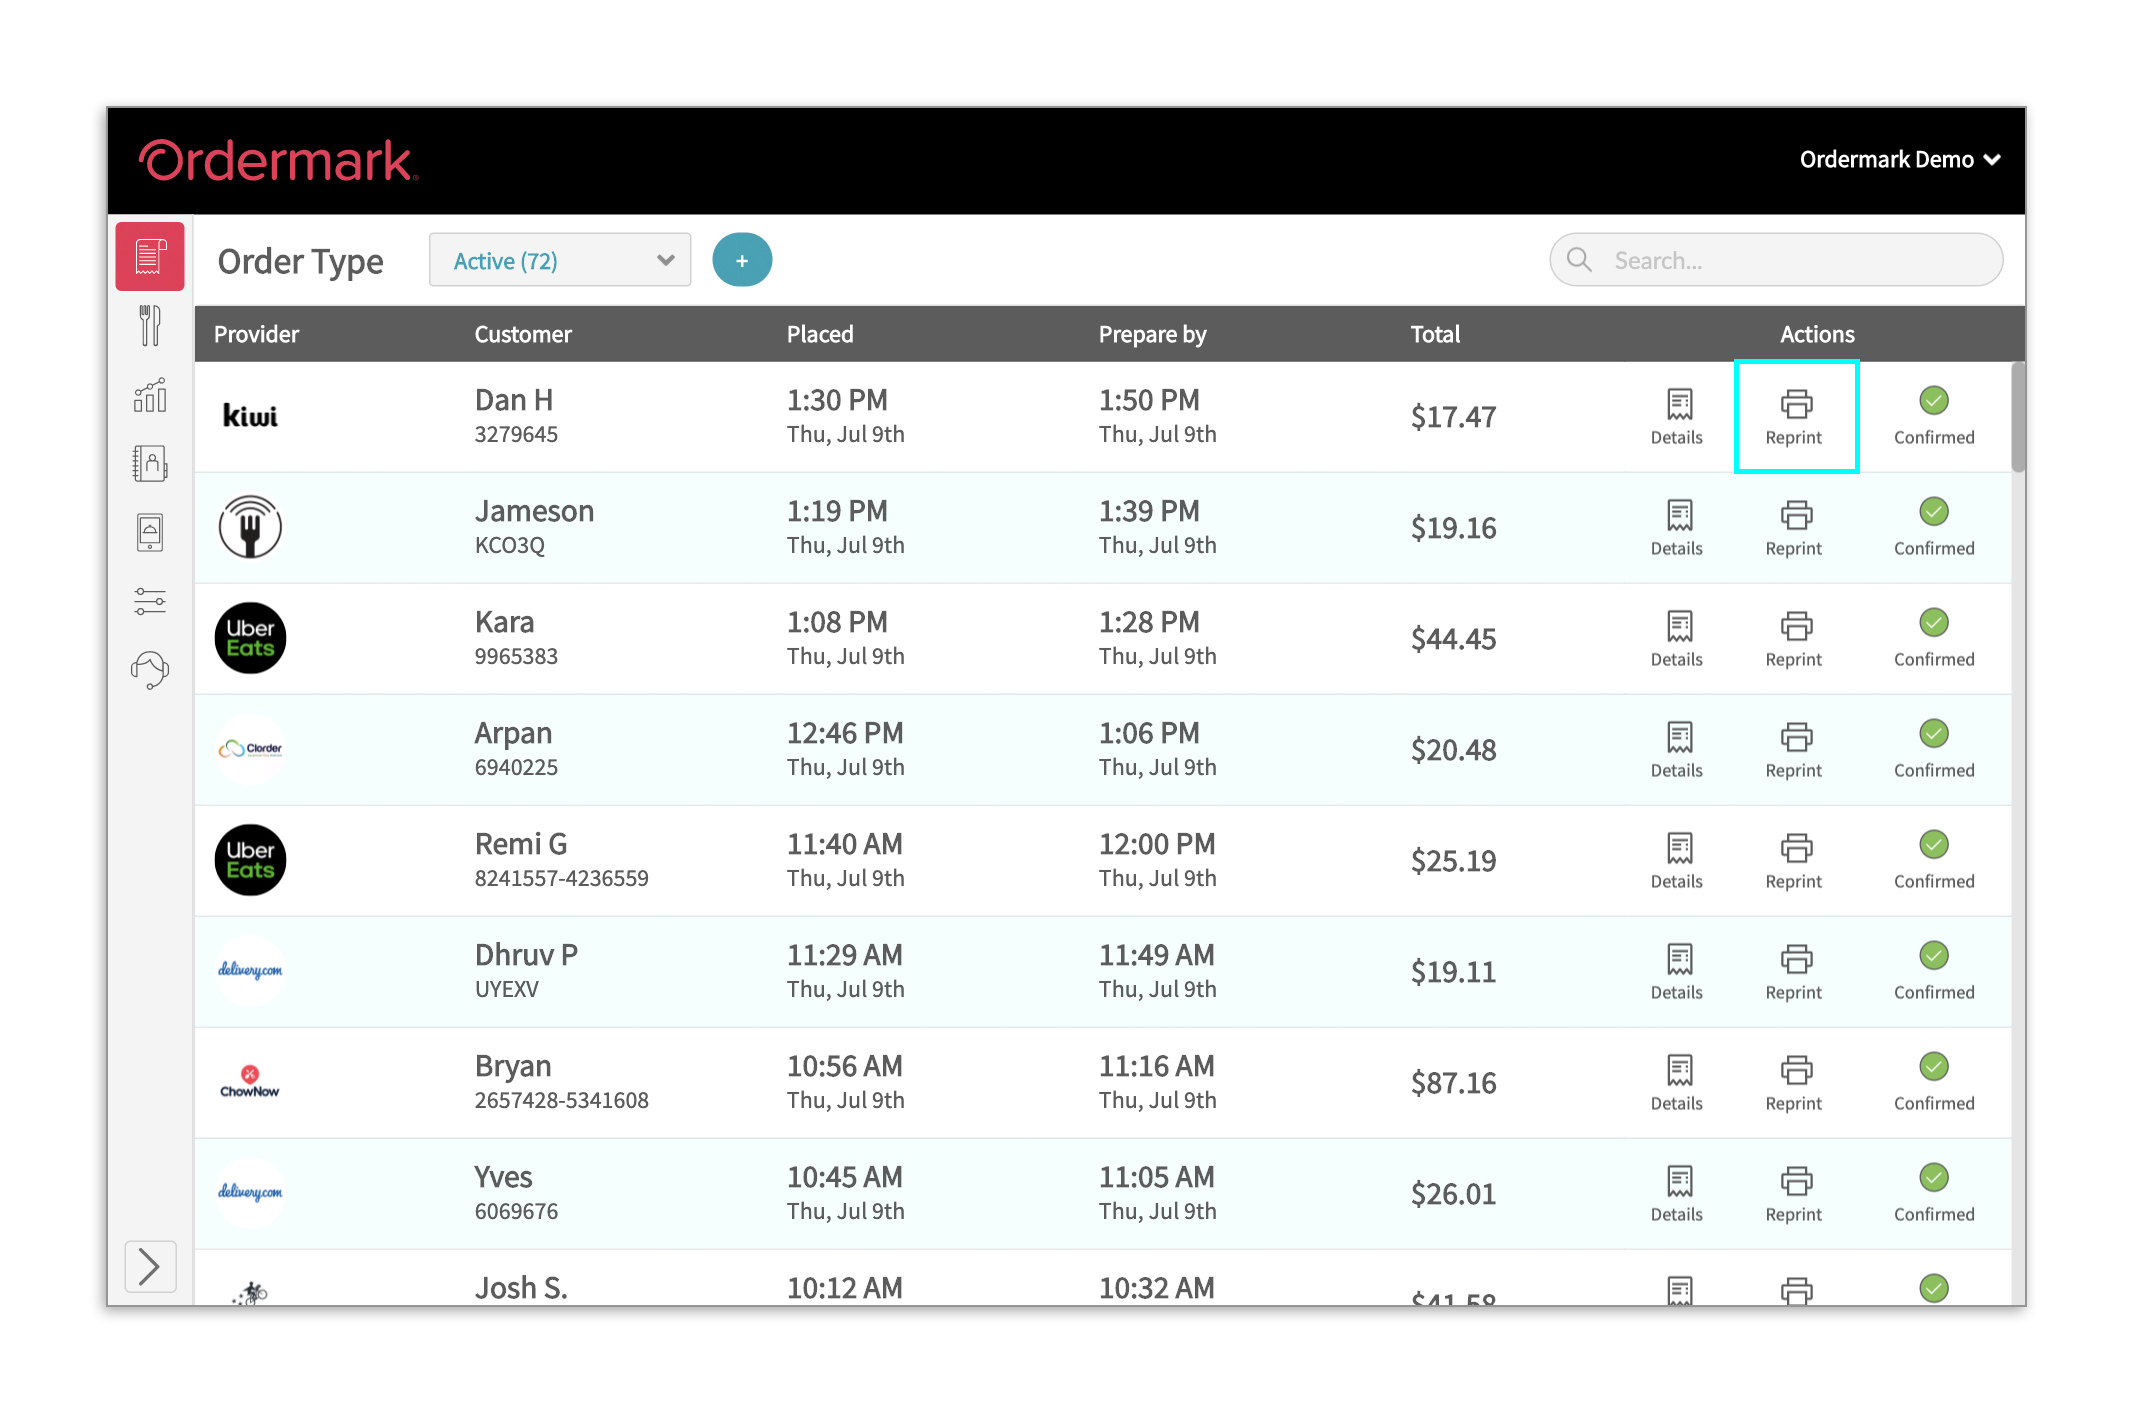The width and height of the screenshot is (2133, 1413).
Task: View Details for Yves's order
Action: [1677, 1193]
